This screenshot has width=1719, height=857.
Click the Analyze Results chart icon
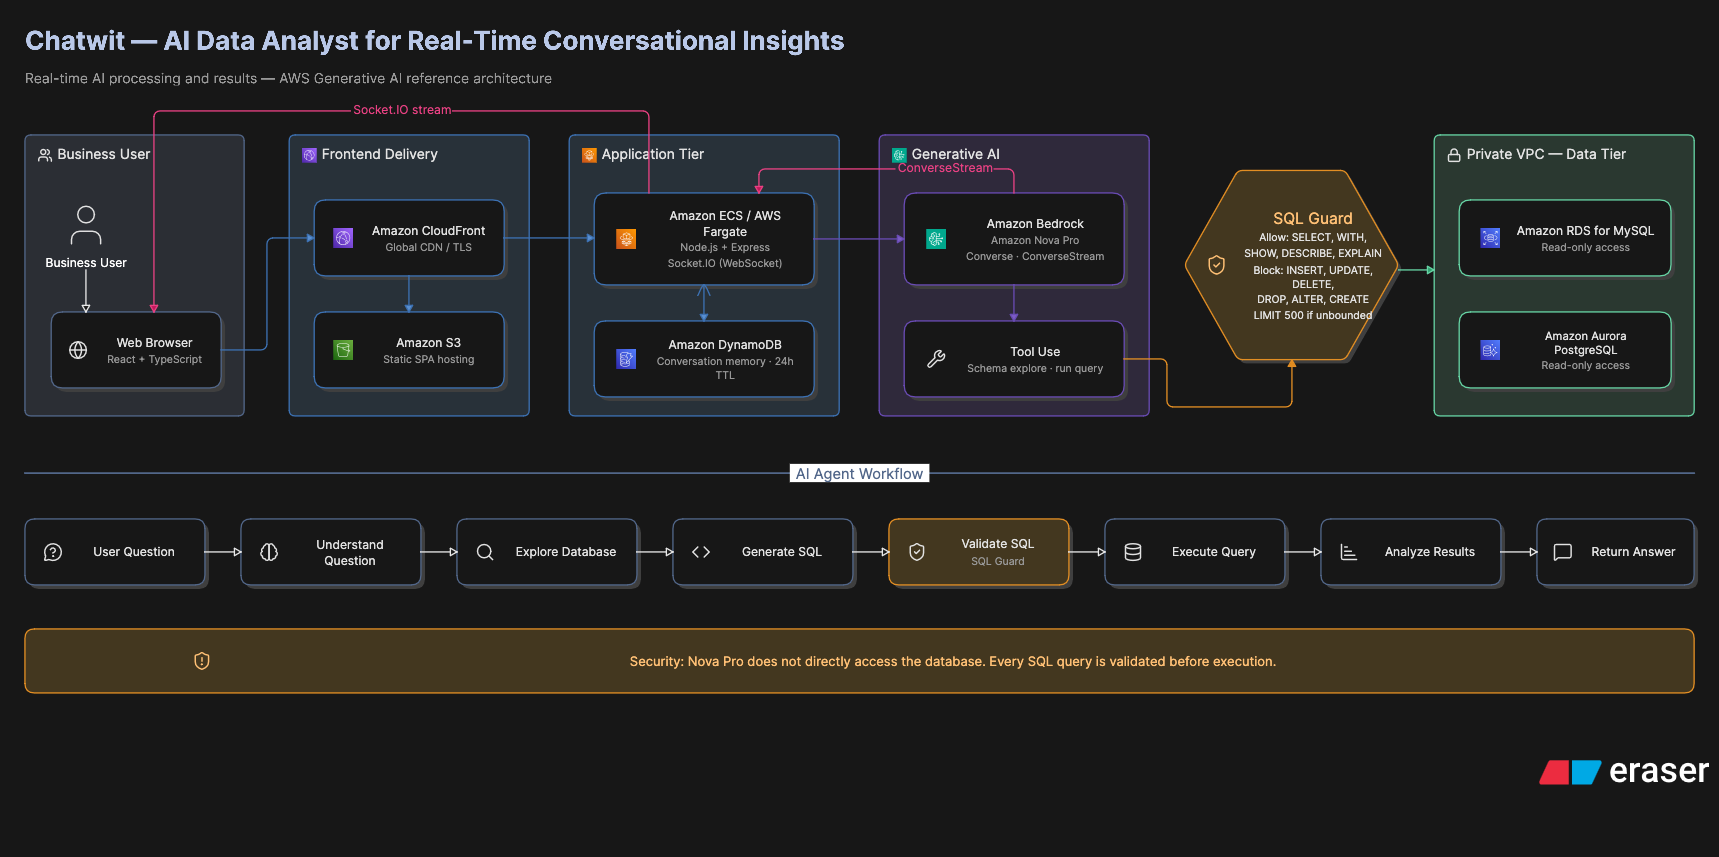tap(1349, 552)
